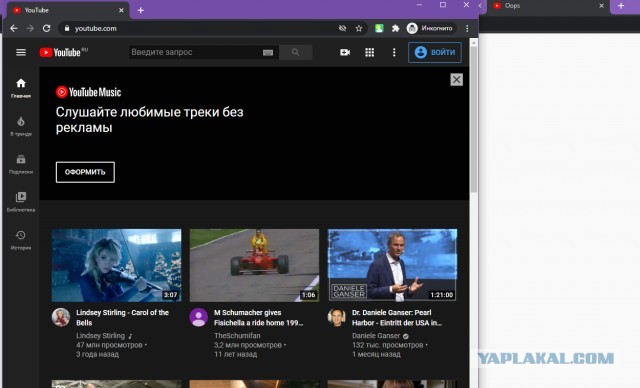
Task: Click the browser back arrow
Action: point(13,28)
